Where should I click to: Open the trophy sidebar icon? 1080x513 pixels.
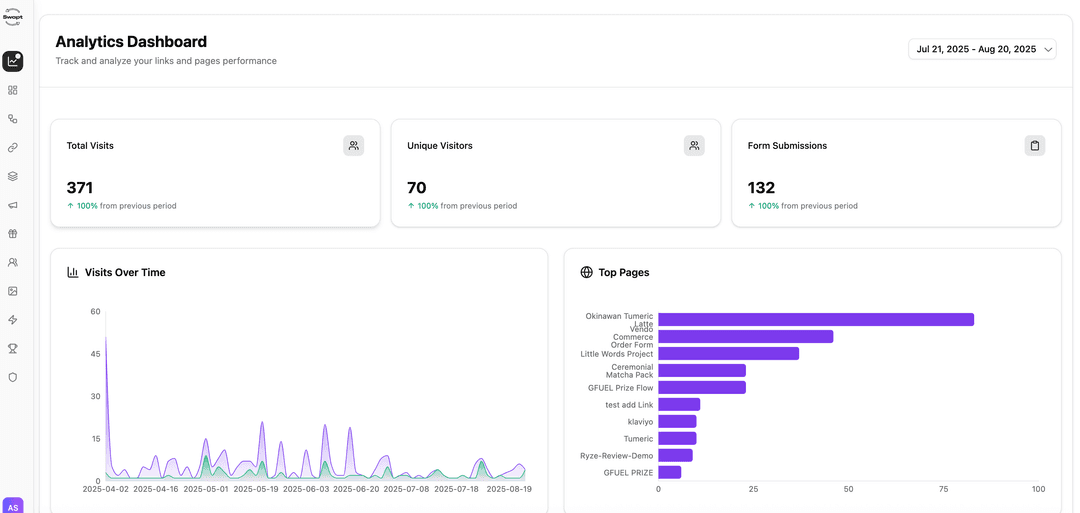pyautogui.click(x=13, y=349)
